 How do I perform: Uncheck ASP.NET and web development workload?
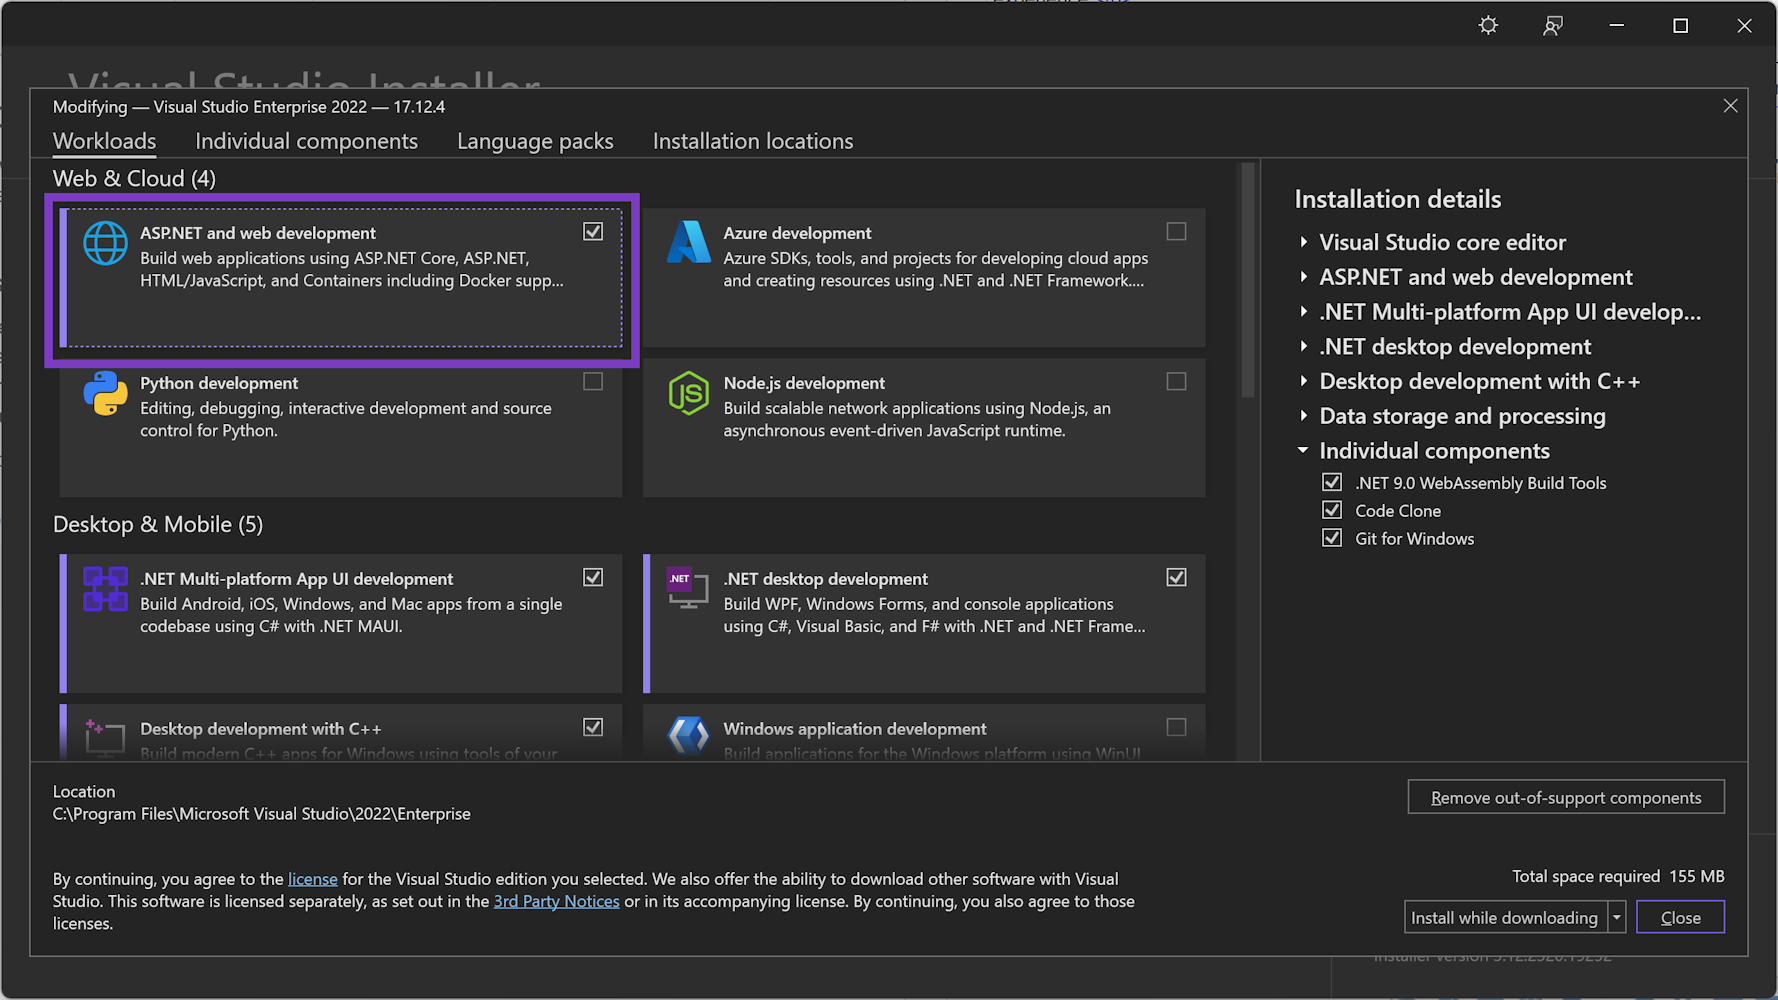(593, 231)
